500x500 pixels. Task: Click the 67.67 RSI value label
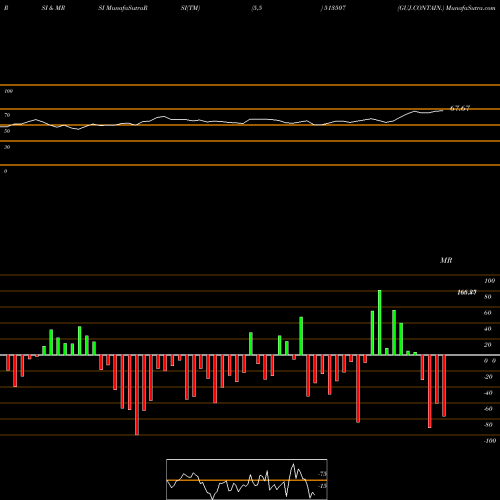pos(460,108)
